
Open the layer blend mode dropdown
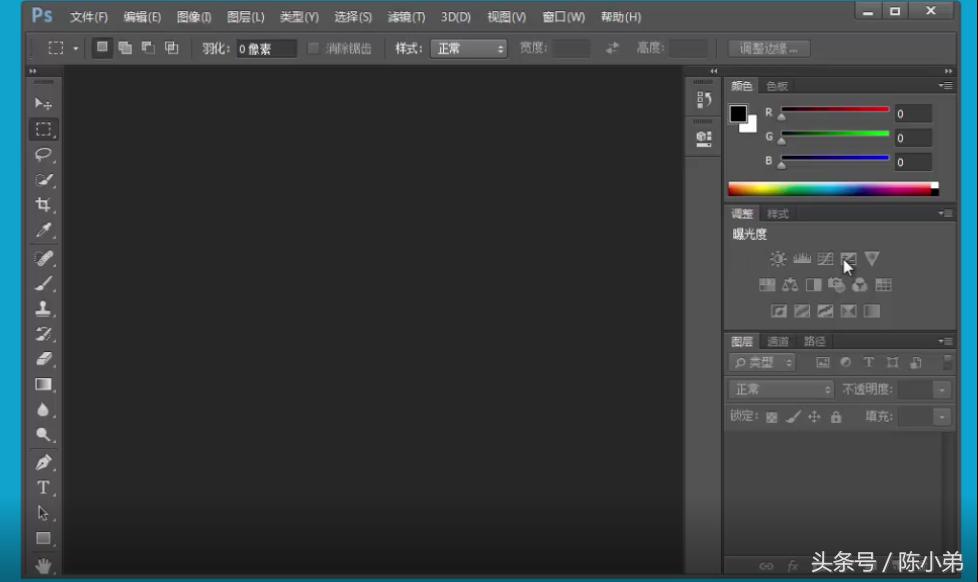point(780,389)
